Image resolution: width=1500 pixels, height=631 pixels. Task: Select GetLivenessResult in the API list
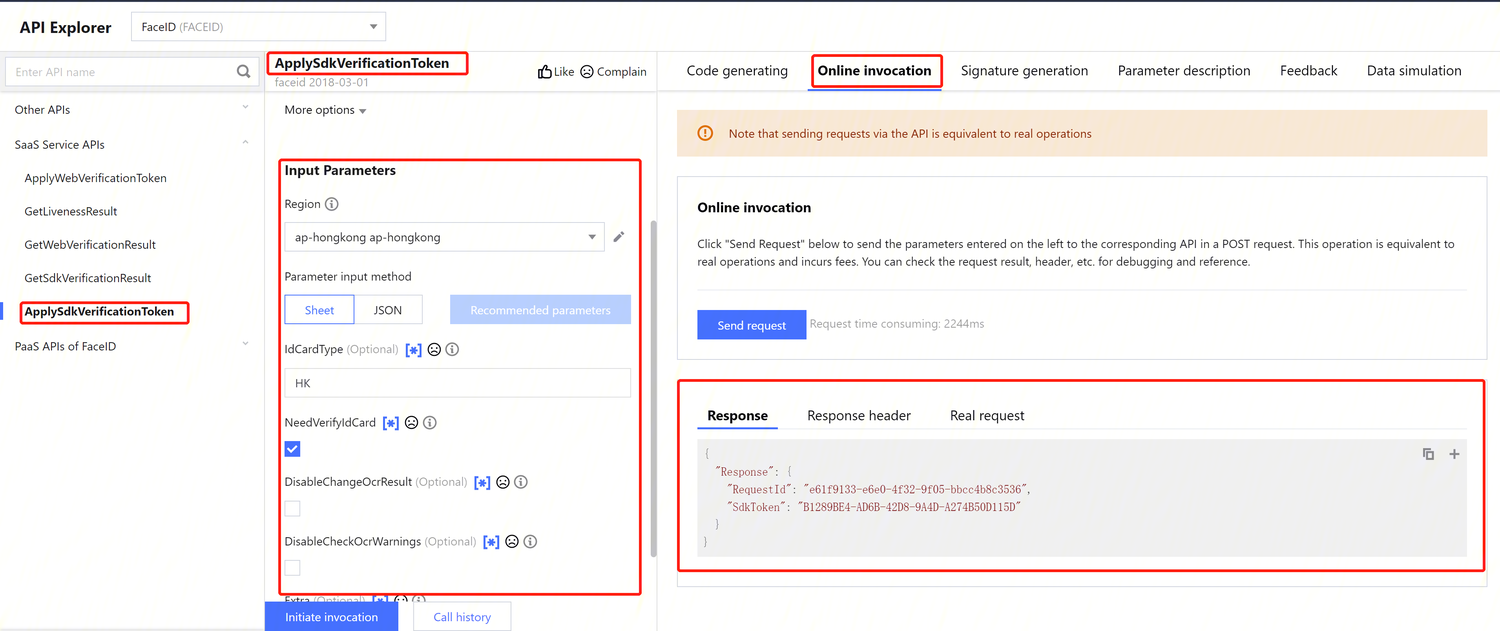(69, 211)
